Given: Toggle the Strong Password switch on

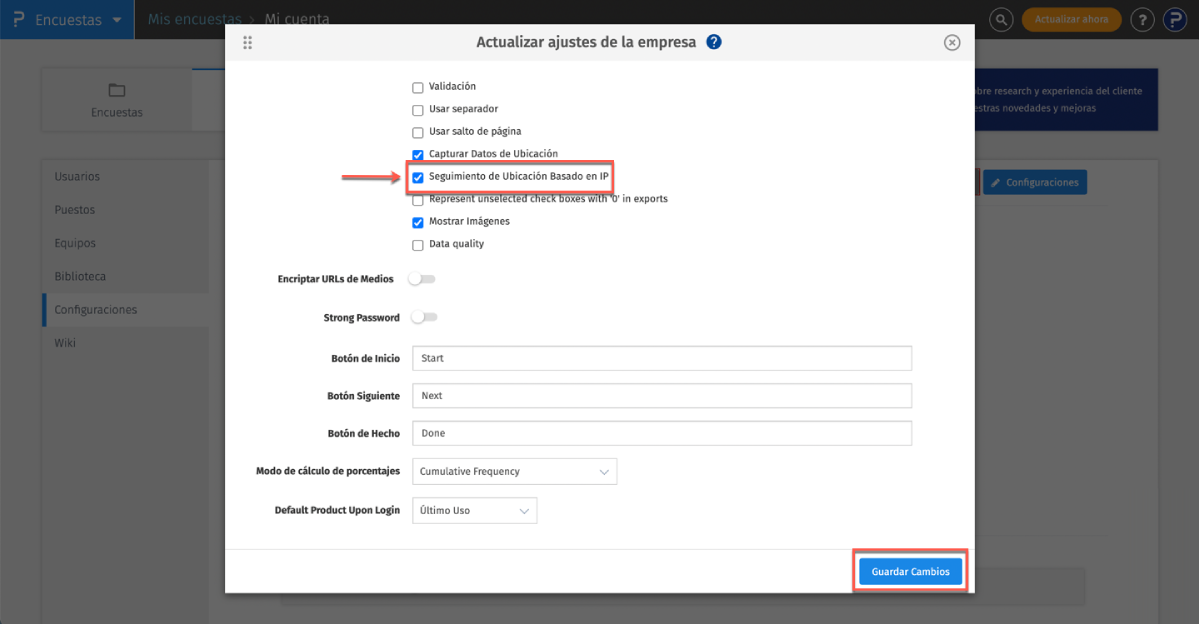Looking at the screenshot, I should pyautogui.click(x=423, y=317).
